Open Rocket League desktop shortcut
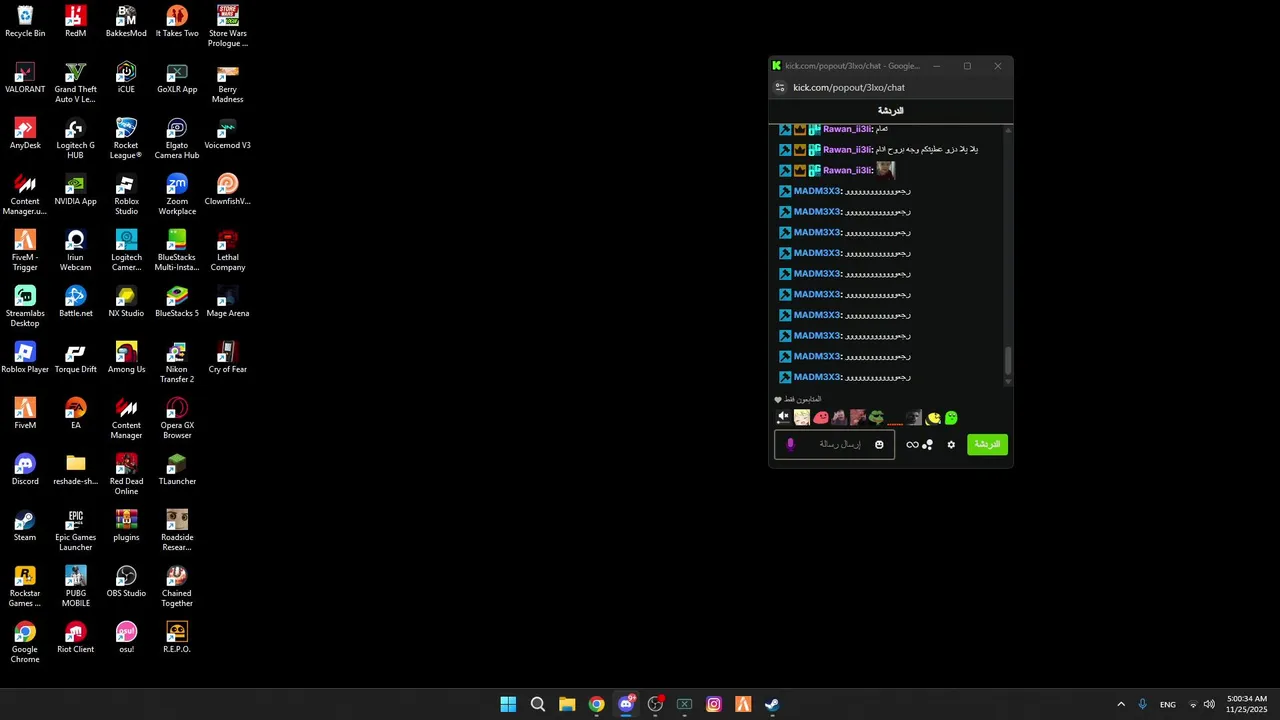This screenshot has height=720, width=1280. click(126, 139)
